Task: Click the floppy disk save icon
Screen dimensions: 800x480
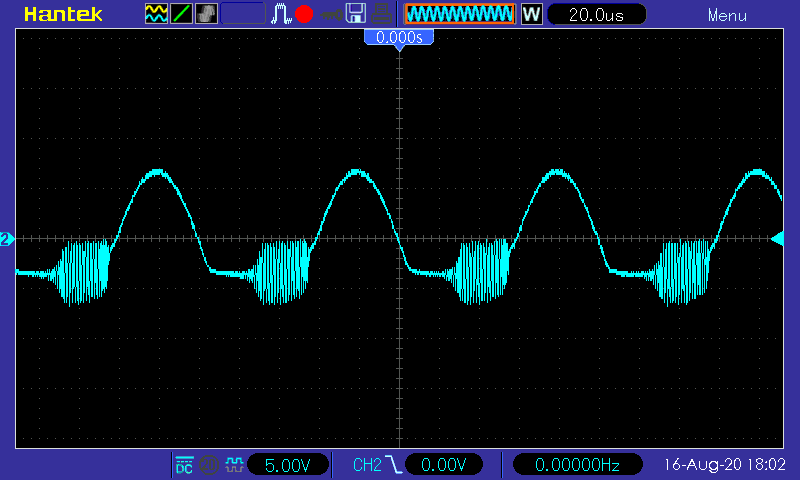Action: click(x=356, y=13)
